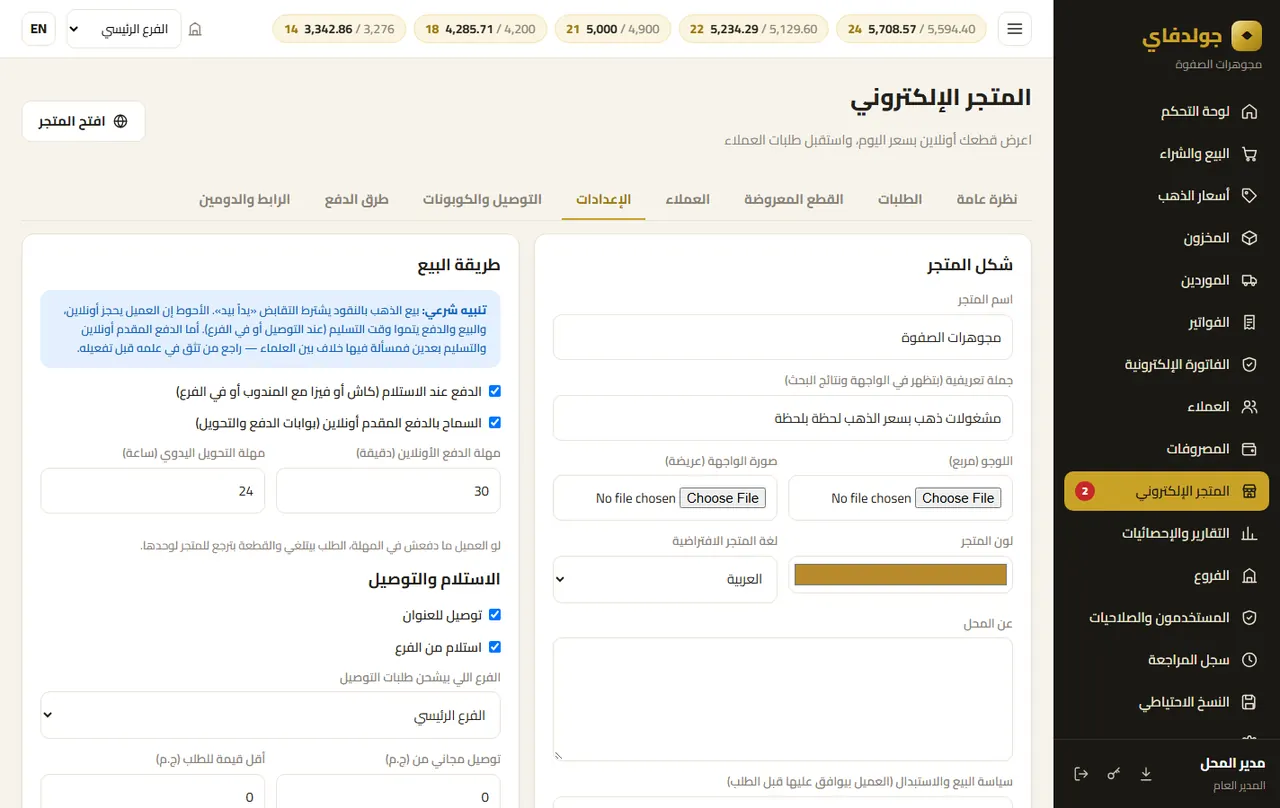Switch language with the EN button

click(39, 29)
